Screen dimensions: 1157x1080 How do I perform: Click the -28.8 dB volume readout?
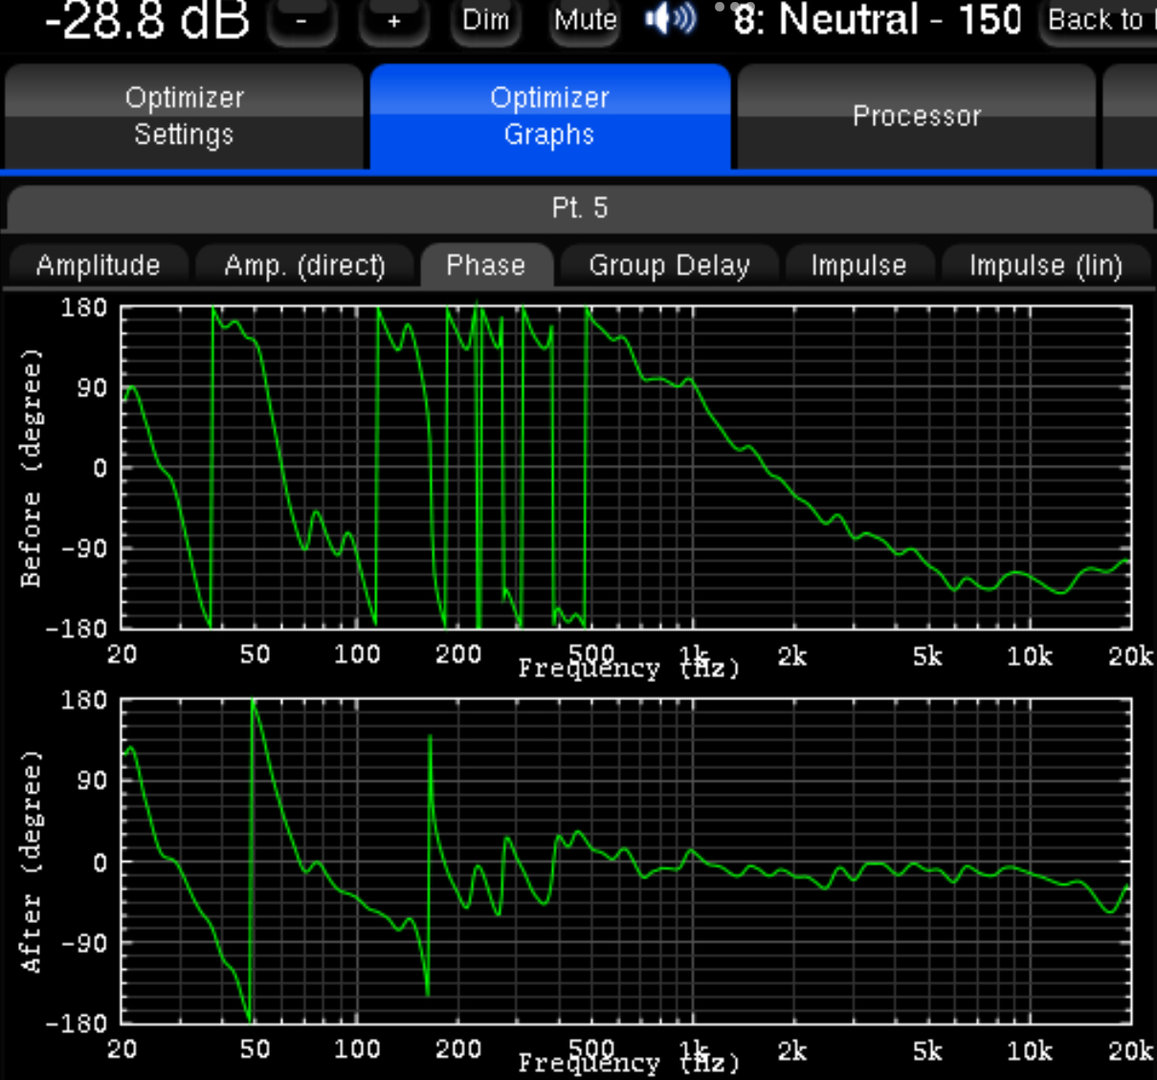tap(147, 20)
